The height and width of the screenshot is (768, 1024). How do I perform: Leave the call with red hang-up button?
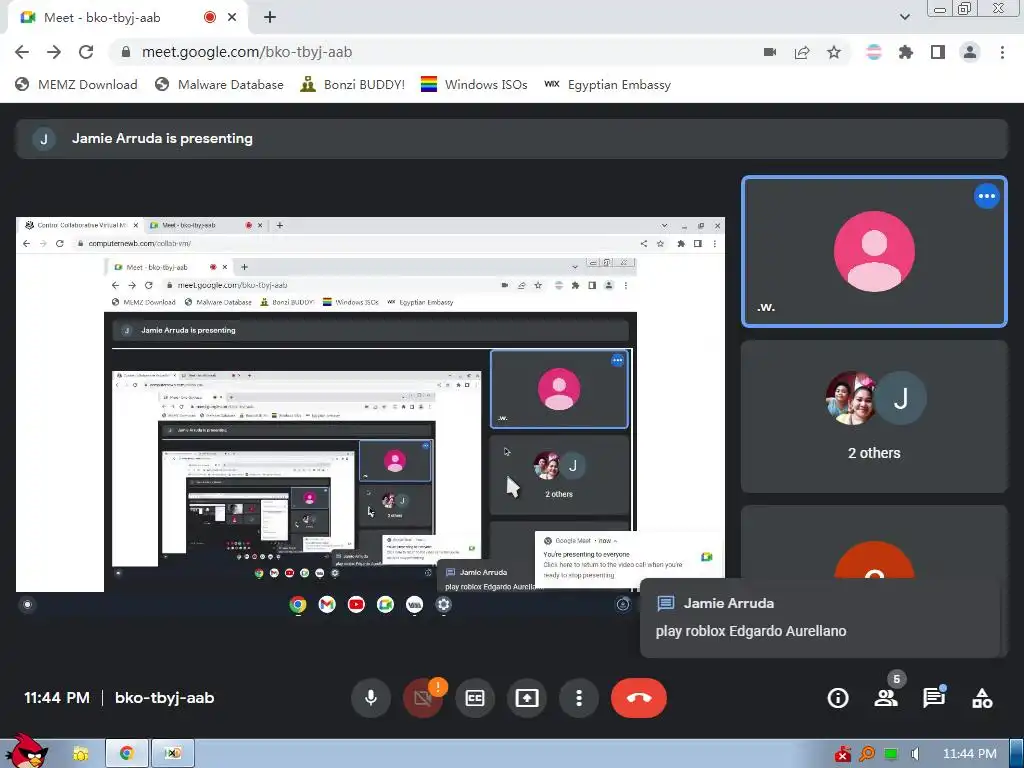pyautogui.click(x=639, y=698)
